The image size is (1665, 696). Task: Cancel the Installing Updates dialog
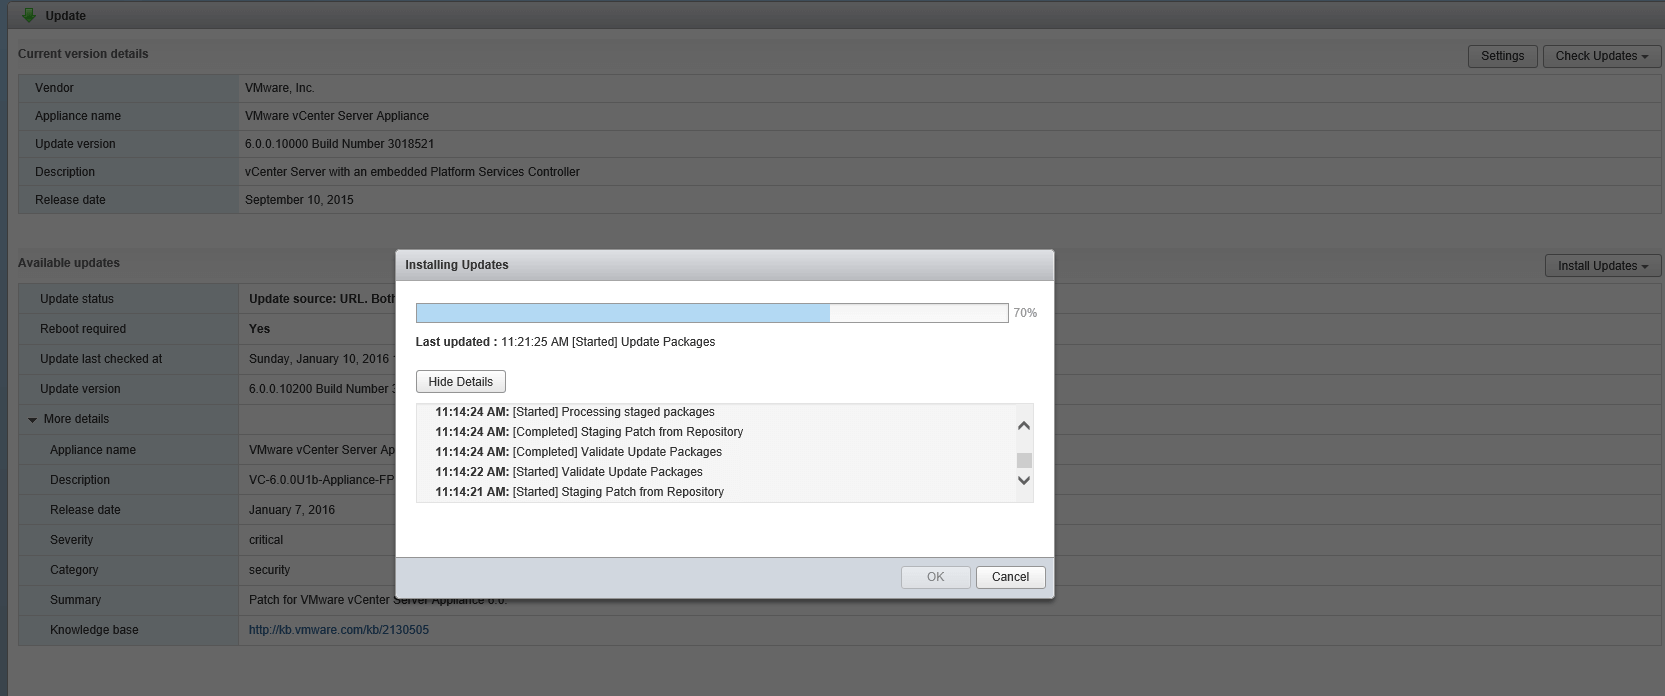pyautogui.click(x=1010, y=577)
